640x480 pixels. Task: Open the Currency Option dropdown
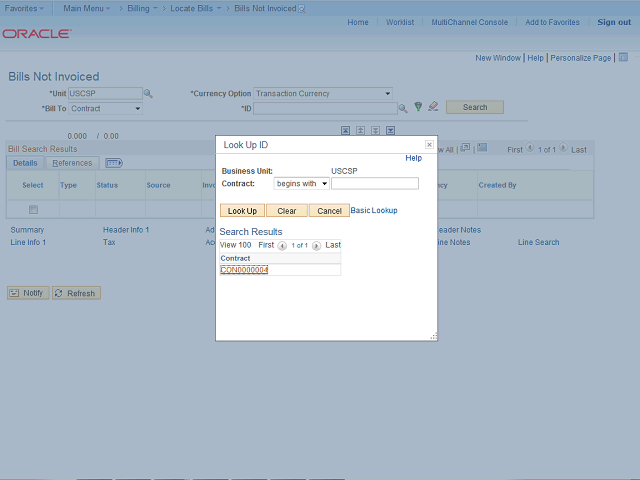coord(323,93)
